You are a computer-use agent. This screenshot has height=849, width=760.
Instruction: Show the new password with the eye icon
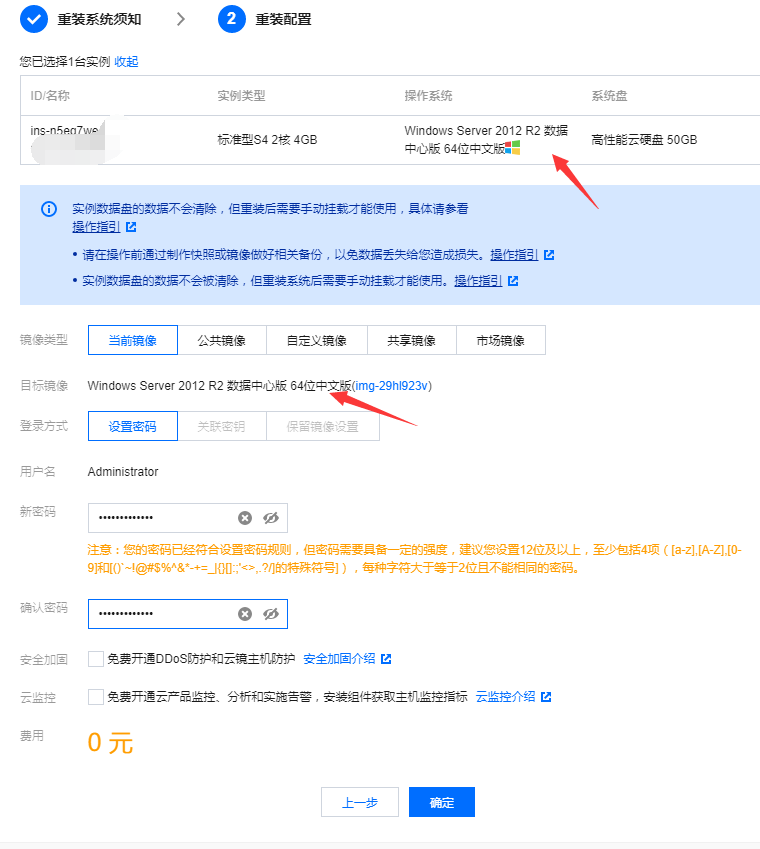271,518
